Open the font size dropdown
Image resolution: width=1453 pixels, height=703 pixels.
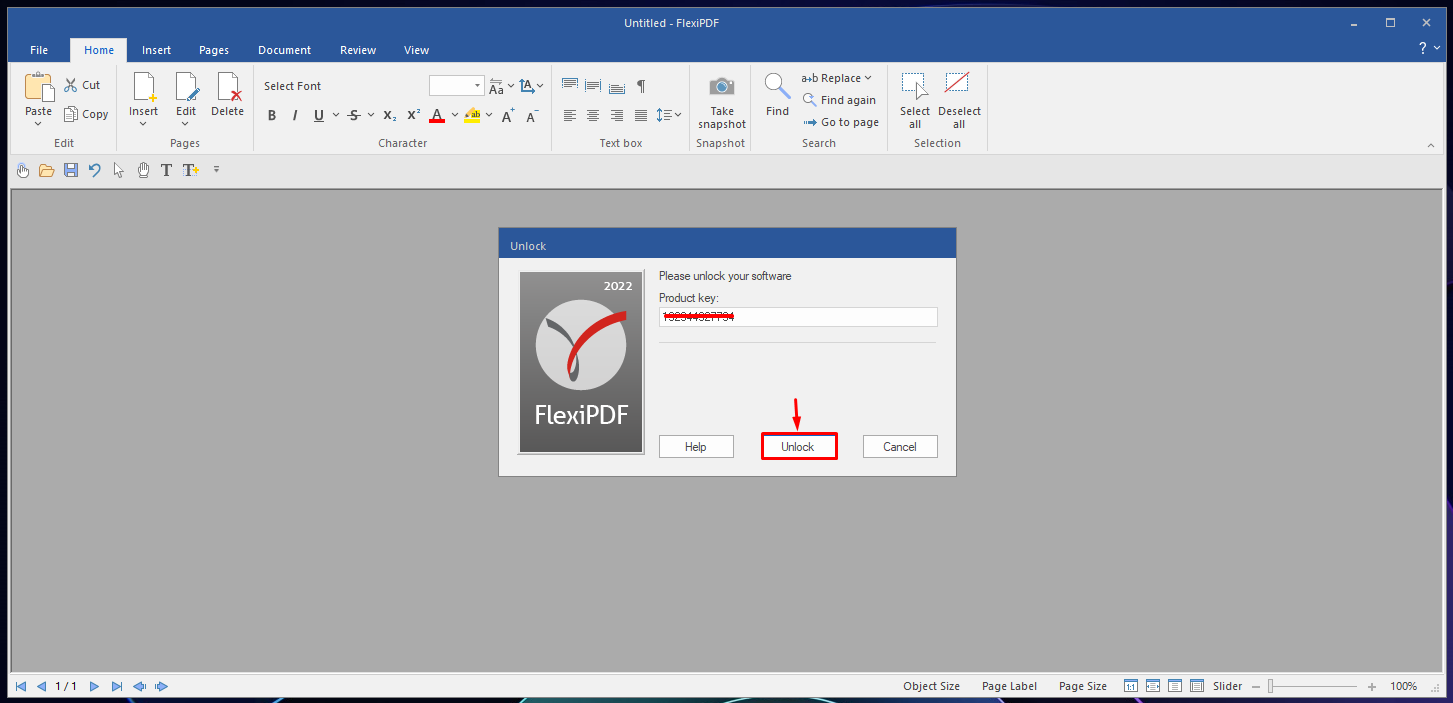[478, 86]
